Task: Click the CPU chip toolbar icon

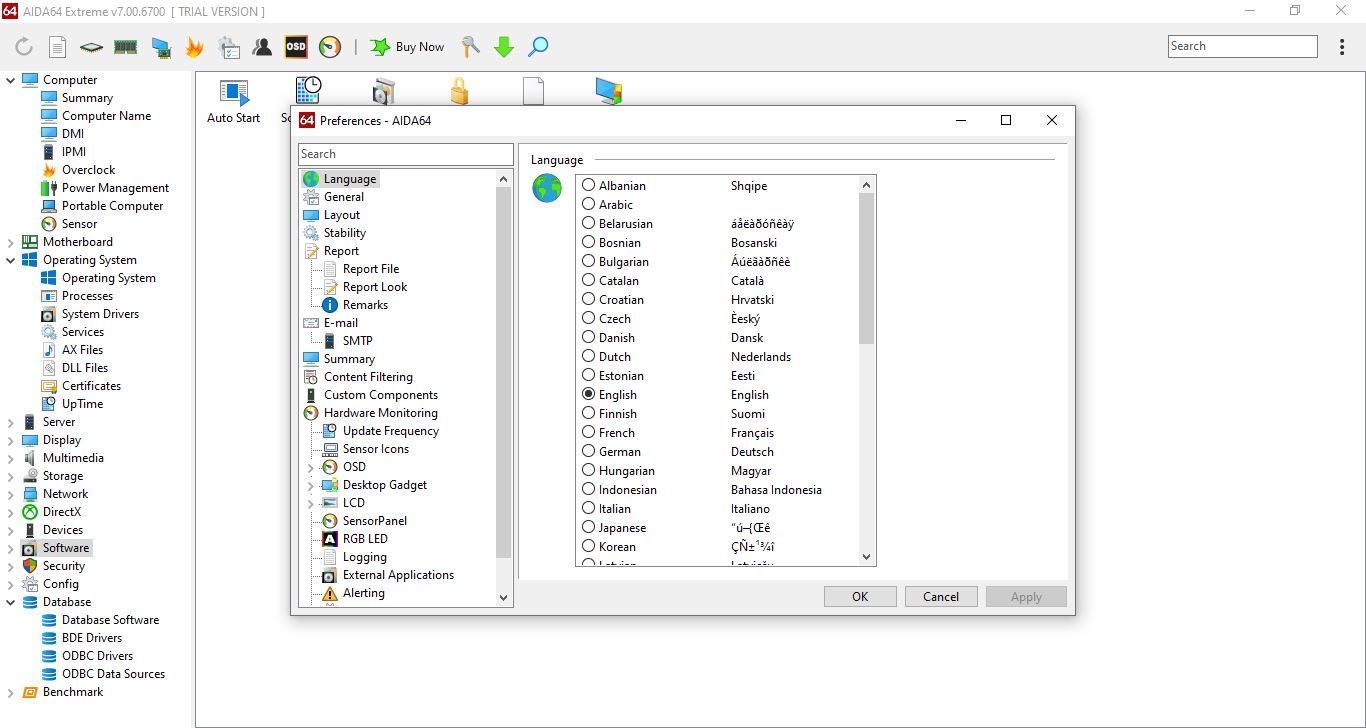Action: pyautogui.click(x=91, y=46)
